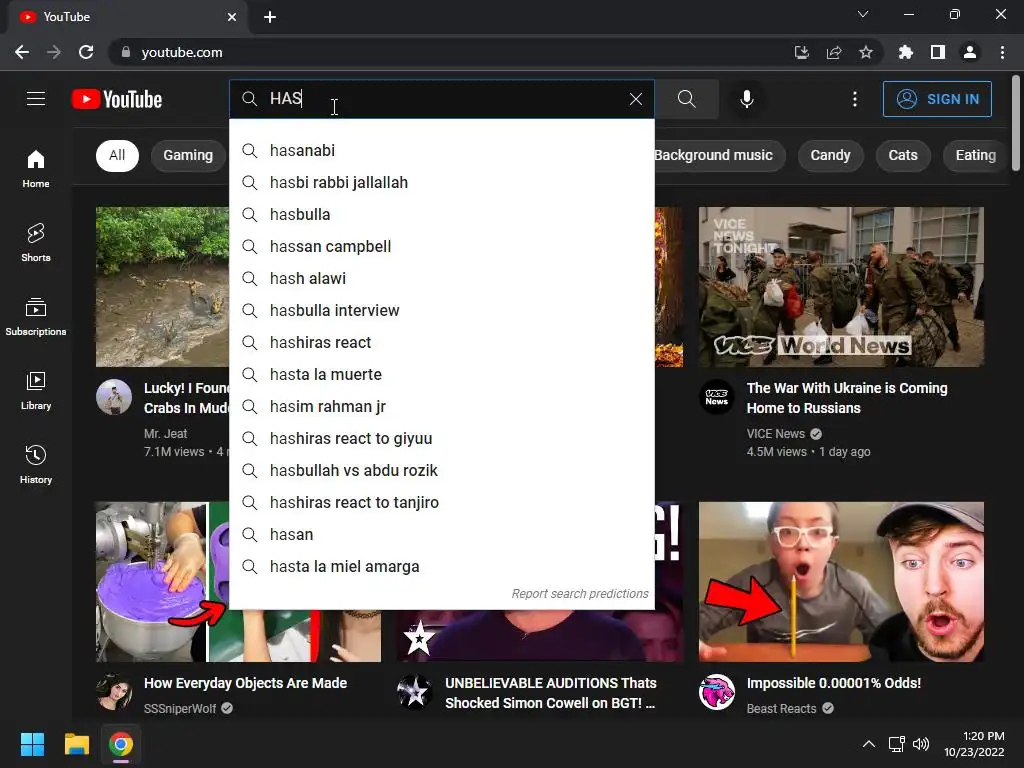
Task: Choose hasta la miel amarga suggestion
Action: click(x=441, y=566)
